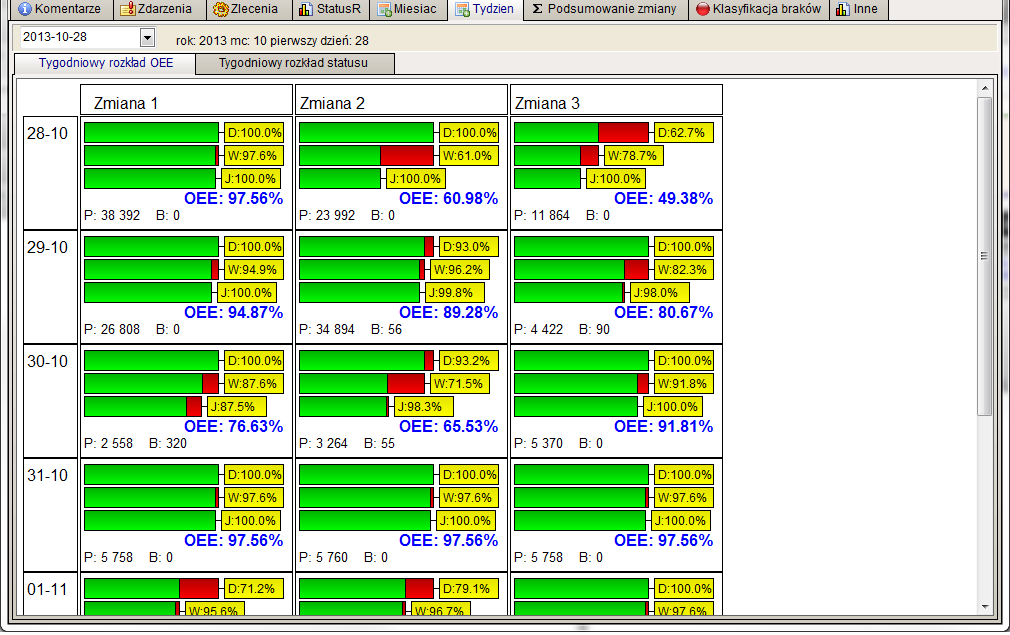Click the 29-10 row label
1010x635 pixels.
[x=48, y=247]
